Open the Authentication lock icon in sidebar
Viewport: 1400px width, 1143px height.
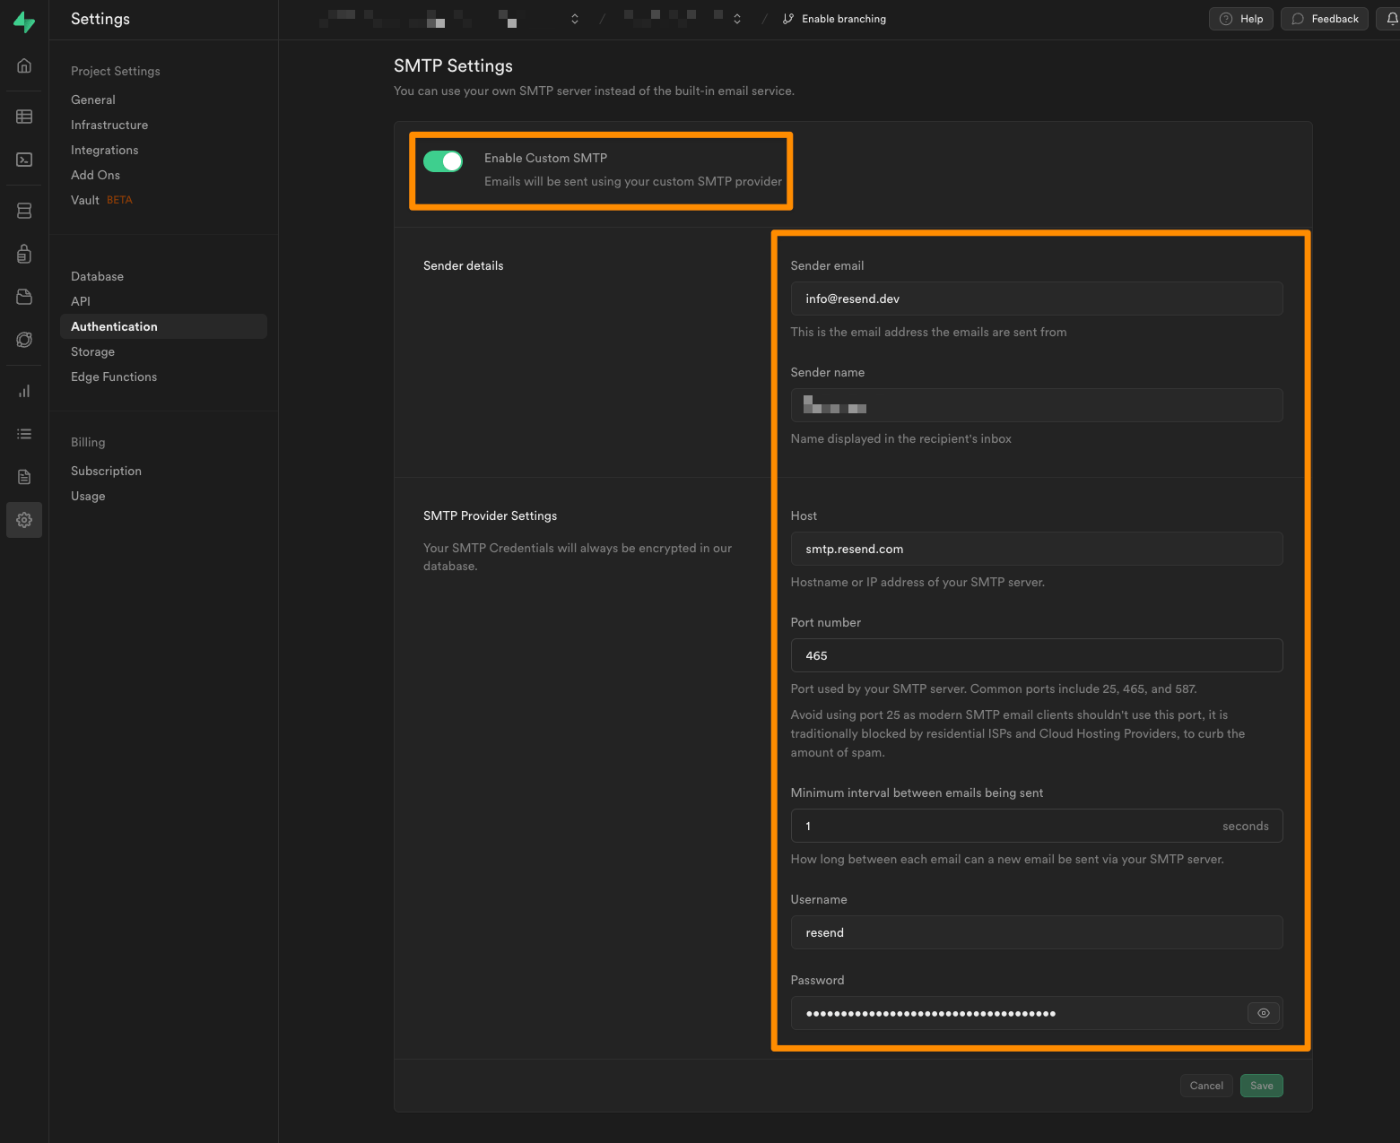pos(24,254)
